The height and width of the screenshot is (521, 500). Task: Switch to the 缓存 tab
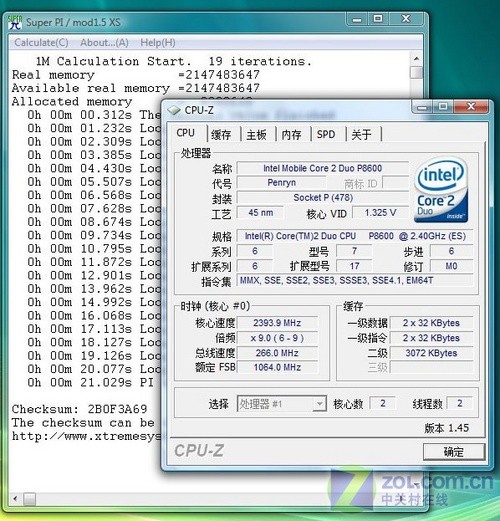[x=221, y=134]
